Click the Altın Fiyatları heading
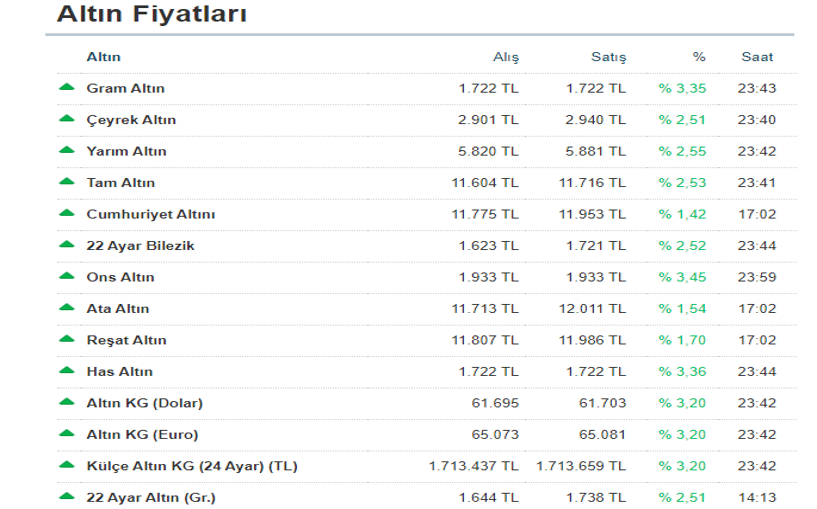Viewport: 817px width, 509px height. (x=152, y=15)
